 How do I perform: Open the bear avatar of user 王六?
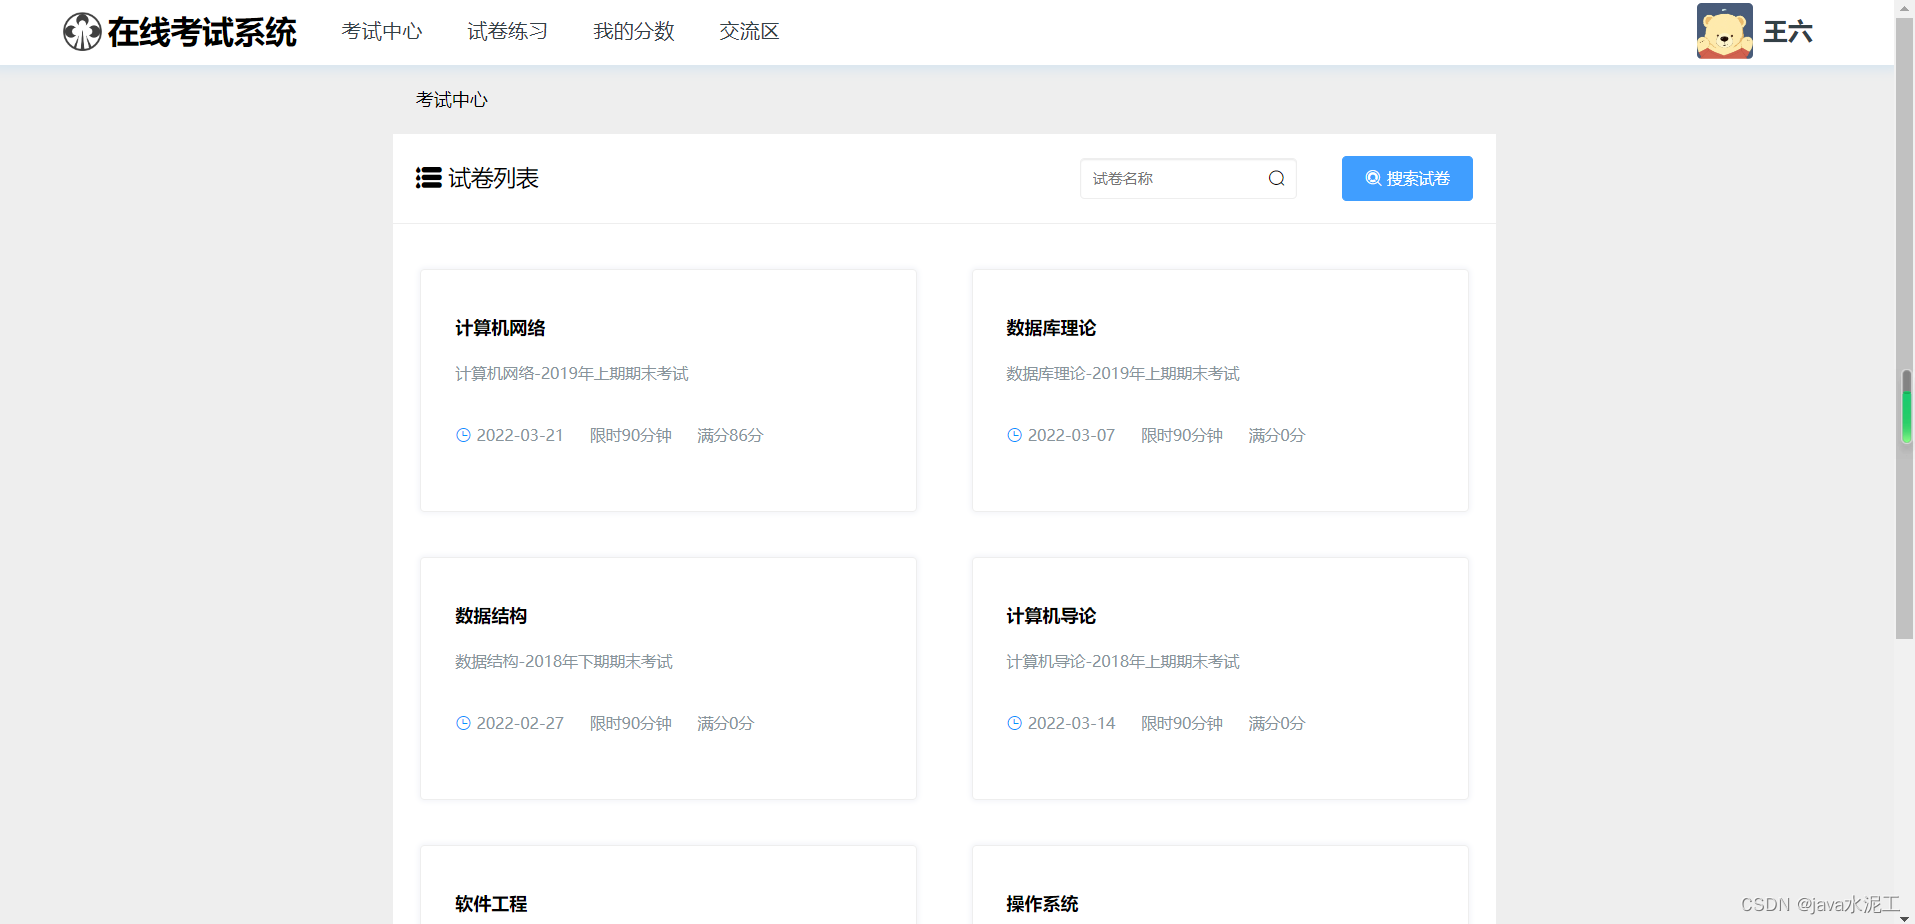pyautogui.click(x=1724, y=31)
